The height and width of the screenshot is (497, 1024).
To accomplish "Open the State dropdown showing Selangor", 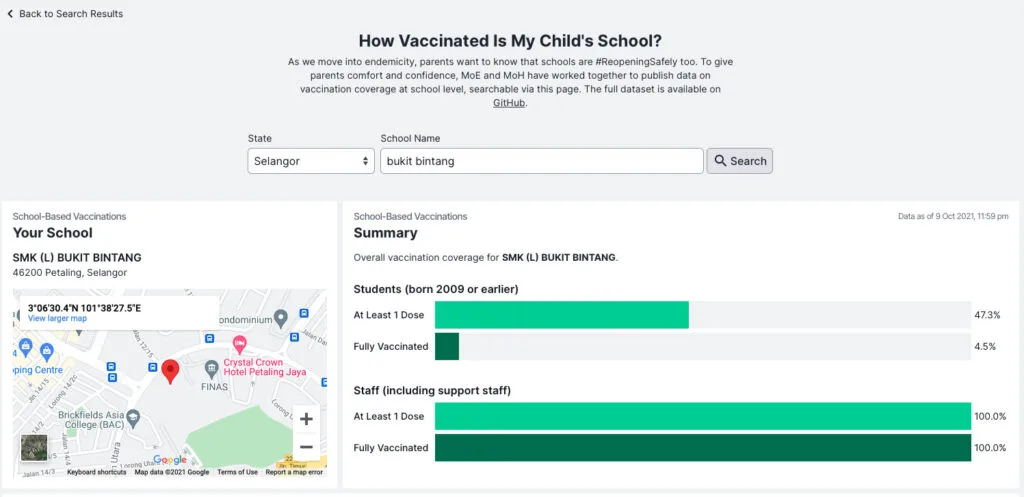I will click(x=311, y=161).
